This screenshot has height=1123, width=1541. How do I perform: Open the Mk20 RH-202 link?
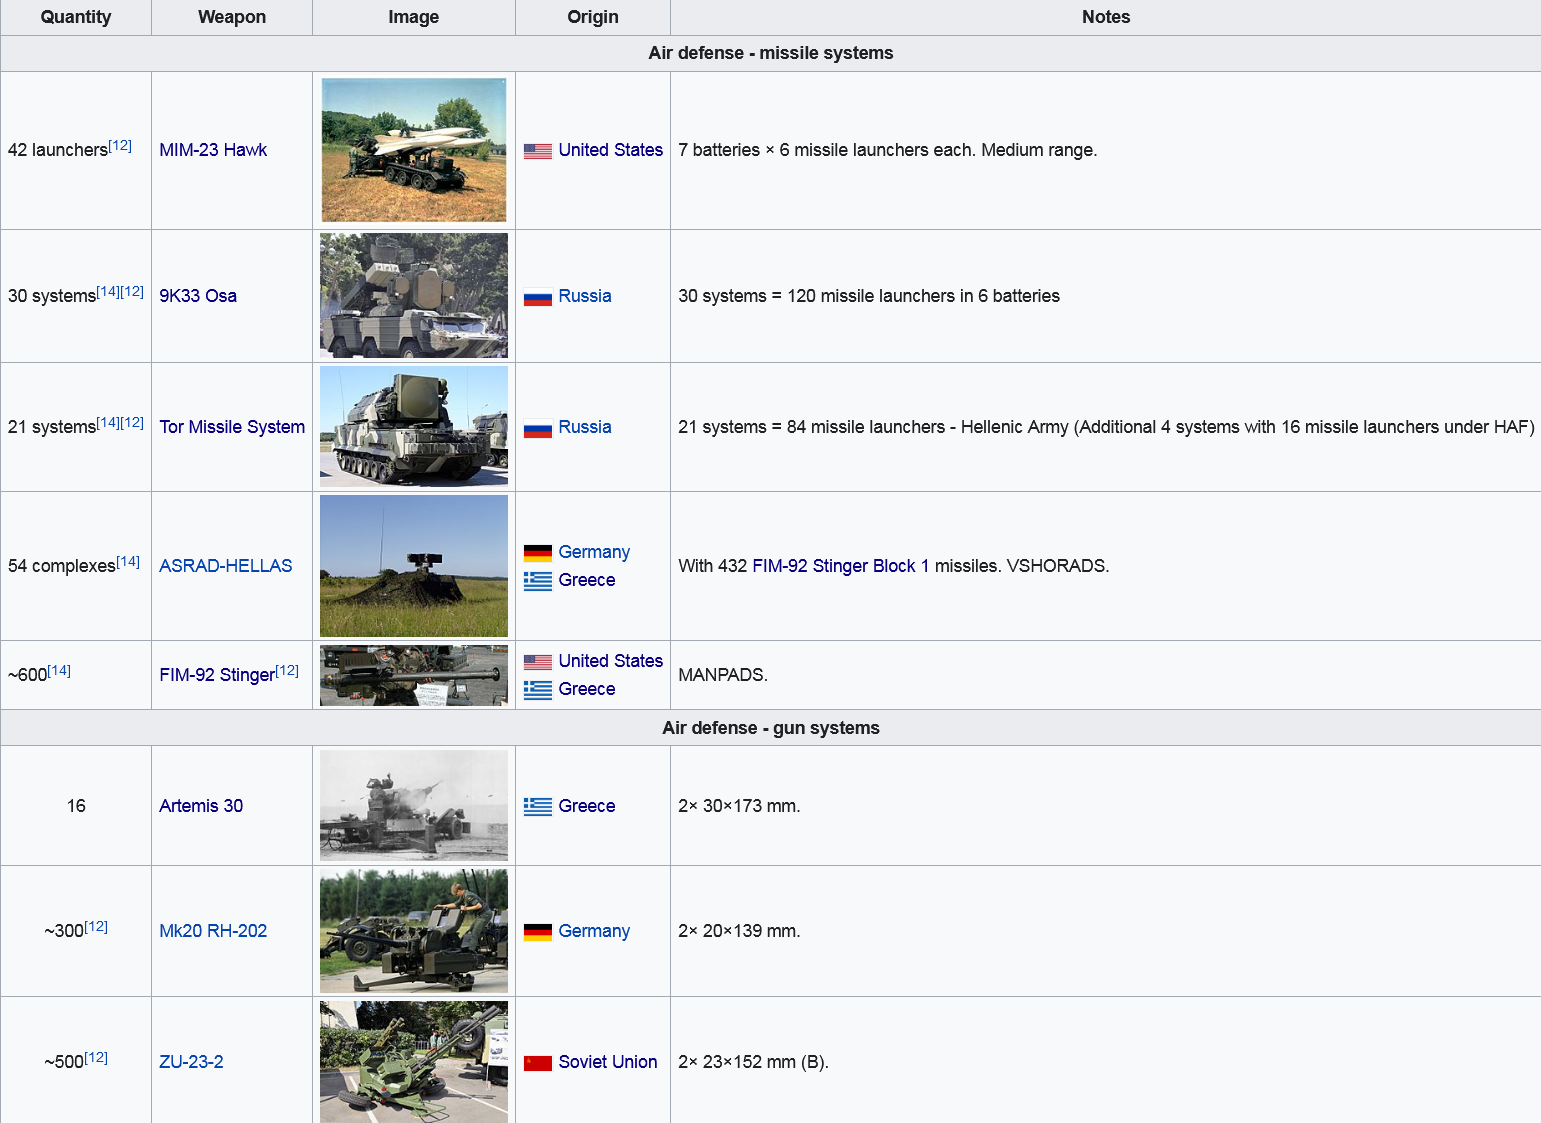tap(213, 931)
